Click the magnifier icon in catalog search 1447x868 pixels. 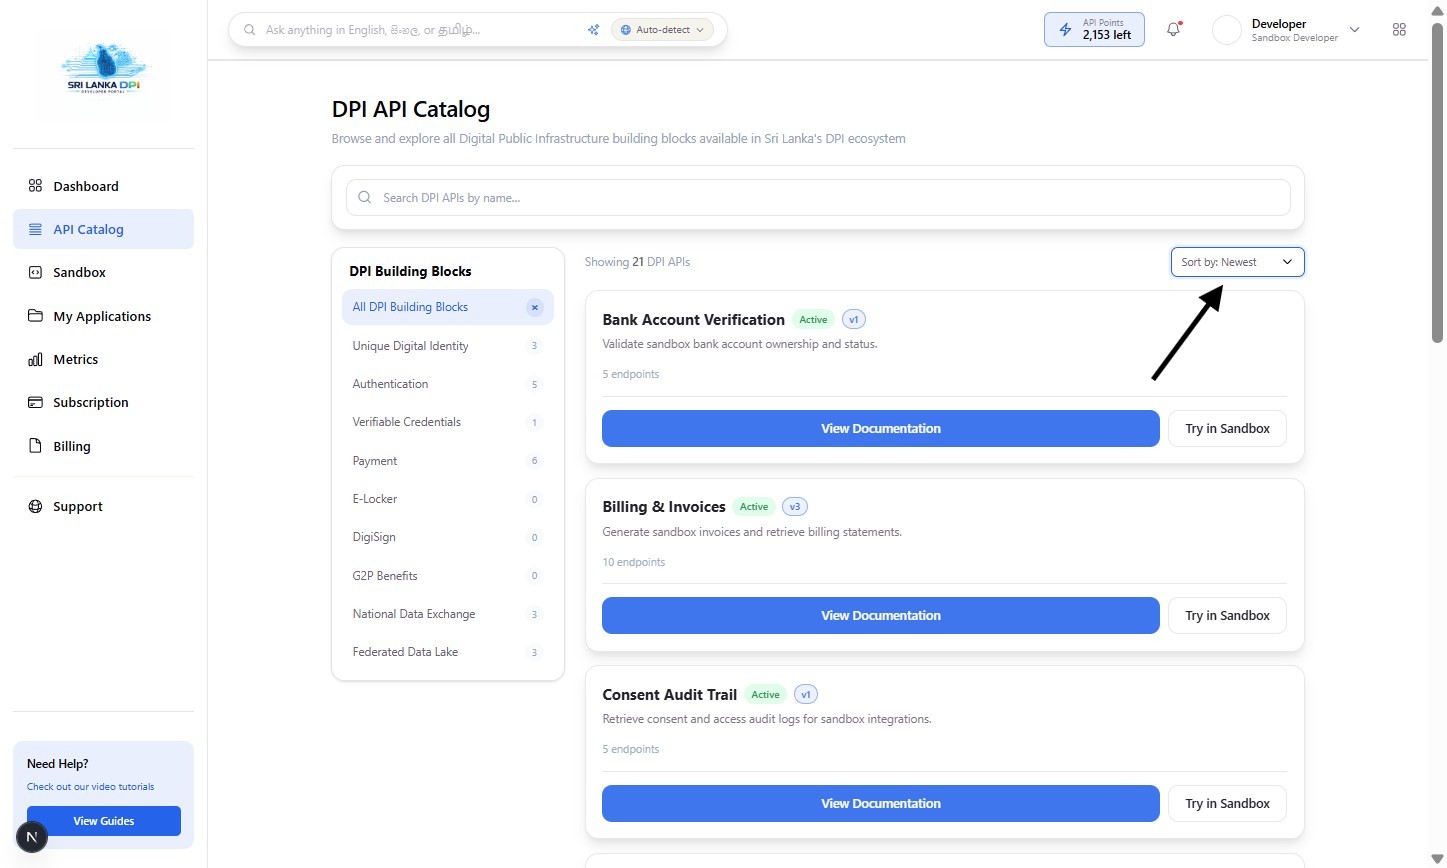click(365, 198)
